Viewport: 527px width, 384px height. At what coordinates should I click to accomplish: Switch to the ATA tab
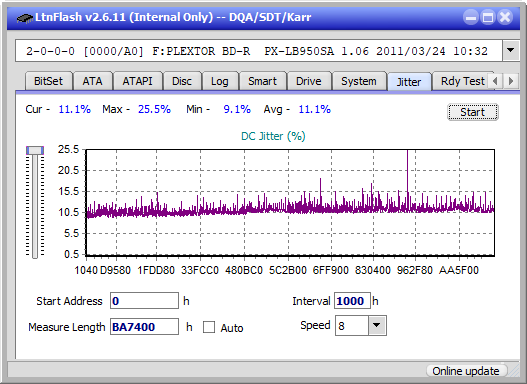point(92,81)
